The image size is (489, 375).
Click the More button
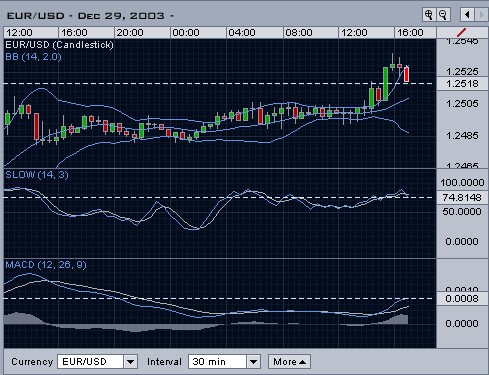click(x=289, y=362)
